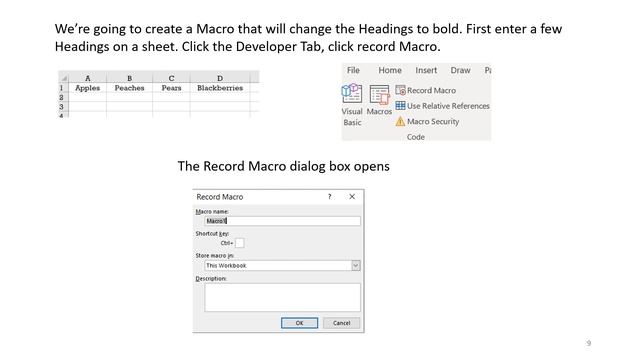Screen dimensions: 640x360
Task: Close the Record Macro dialog
Action: click(x=352, y=197)
